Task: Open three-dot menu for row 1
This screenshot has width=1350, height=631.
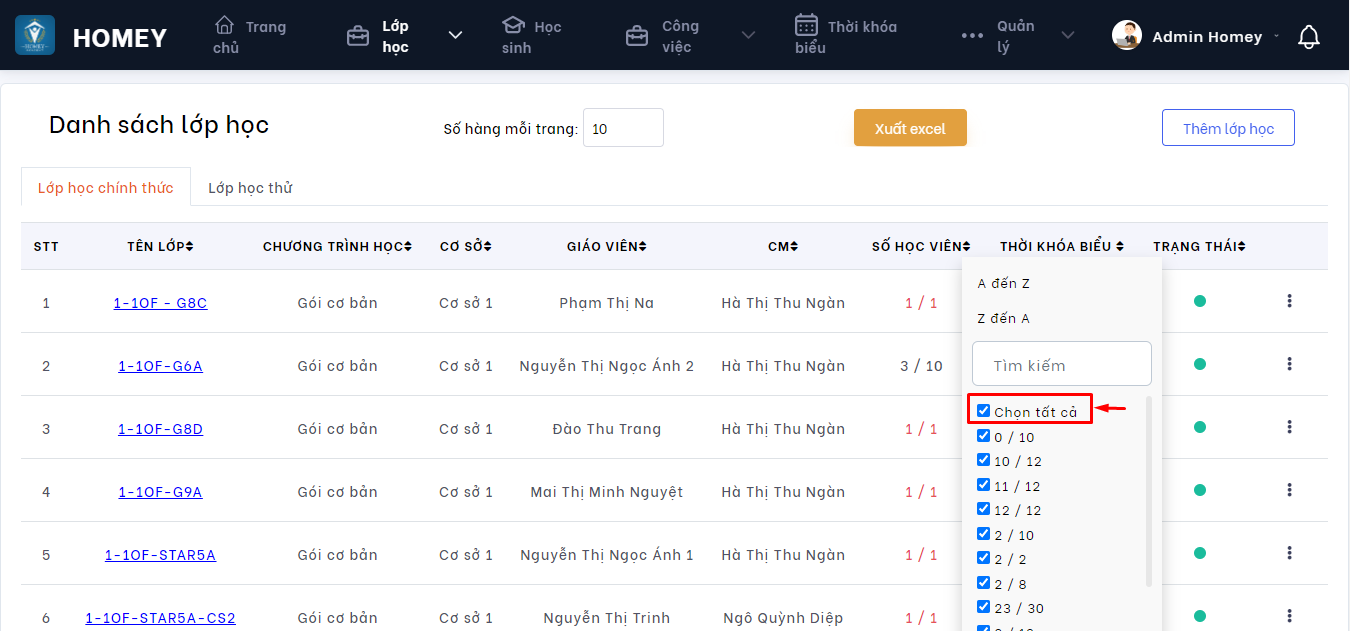Action: pos(1289,301)
